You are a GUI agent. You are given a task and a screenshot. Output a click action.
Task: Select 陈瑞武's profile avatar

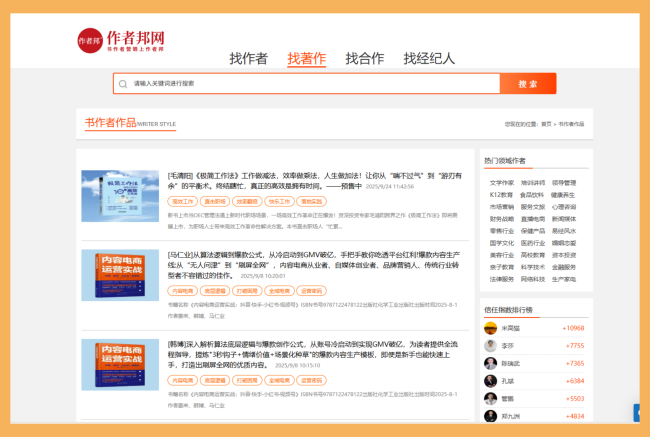(x=490, y=363)
